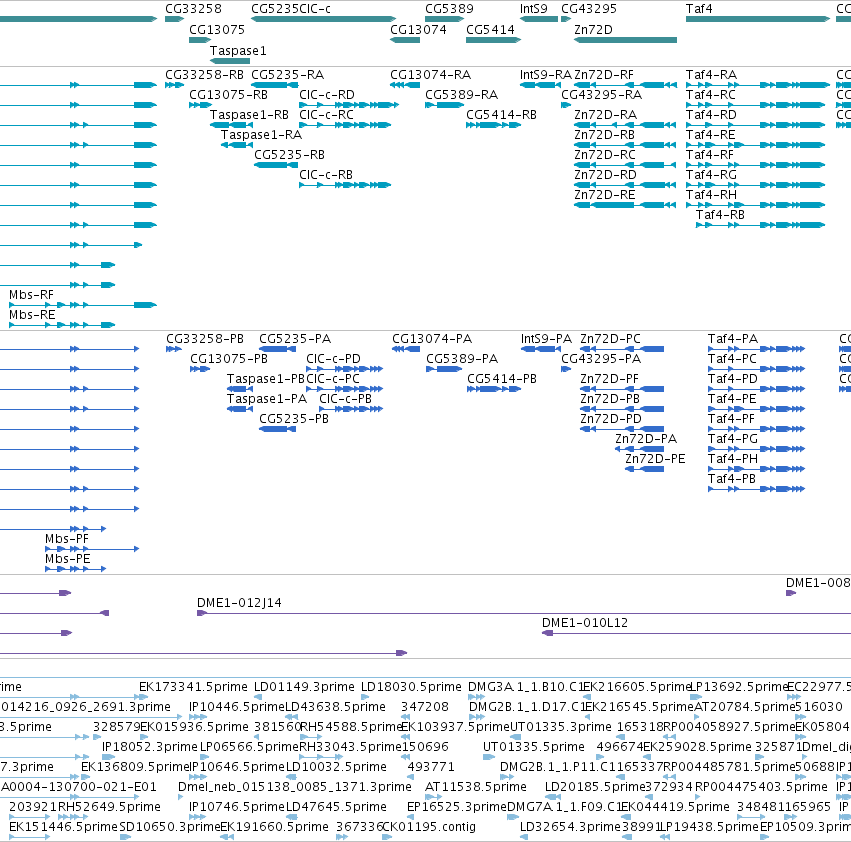The width and height of the screenshot is (851, 842).
Task: Click the Zn72D-PE protein label
Action: click(x=655, y=459)
